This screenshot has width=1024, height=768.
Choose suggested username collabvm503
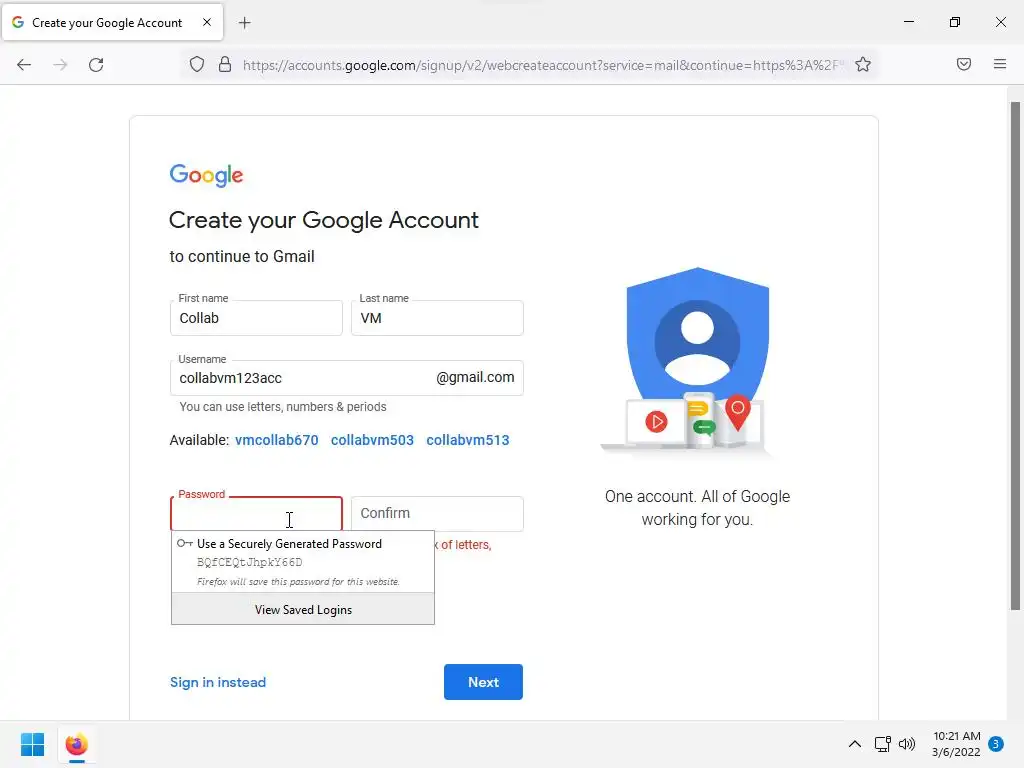click(372, 440)
